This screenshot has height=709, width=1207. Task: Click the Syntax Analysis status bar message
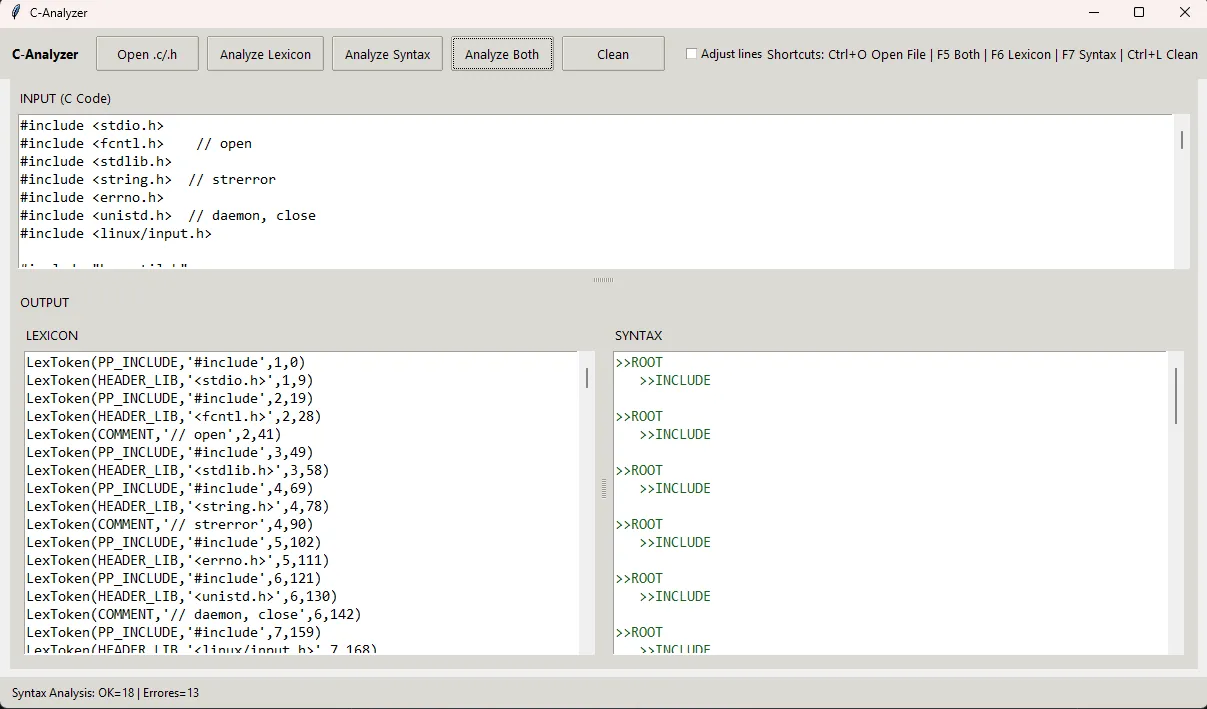106,691
